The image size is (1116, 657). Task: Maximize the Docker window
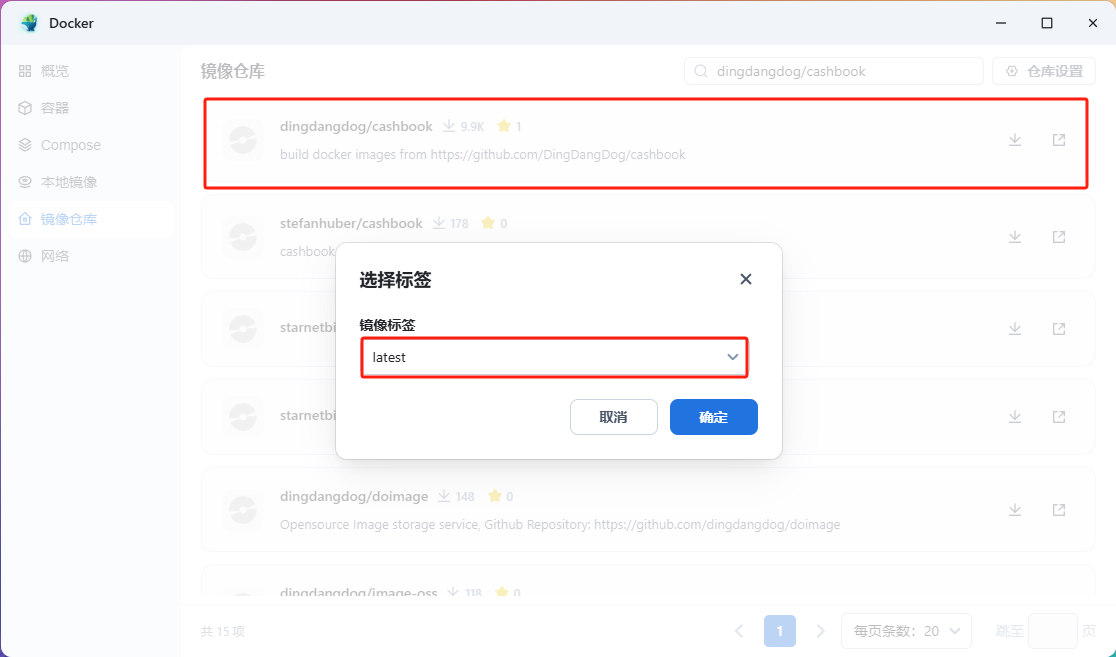(1047, 23)
